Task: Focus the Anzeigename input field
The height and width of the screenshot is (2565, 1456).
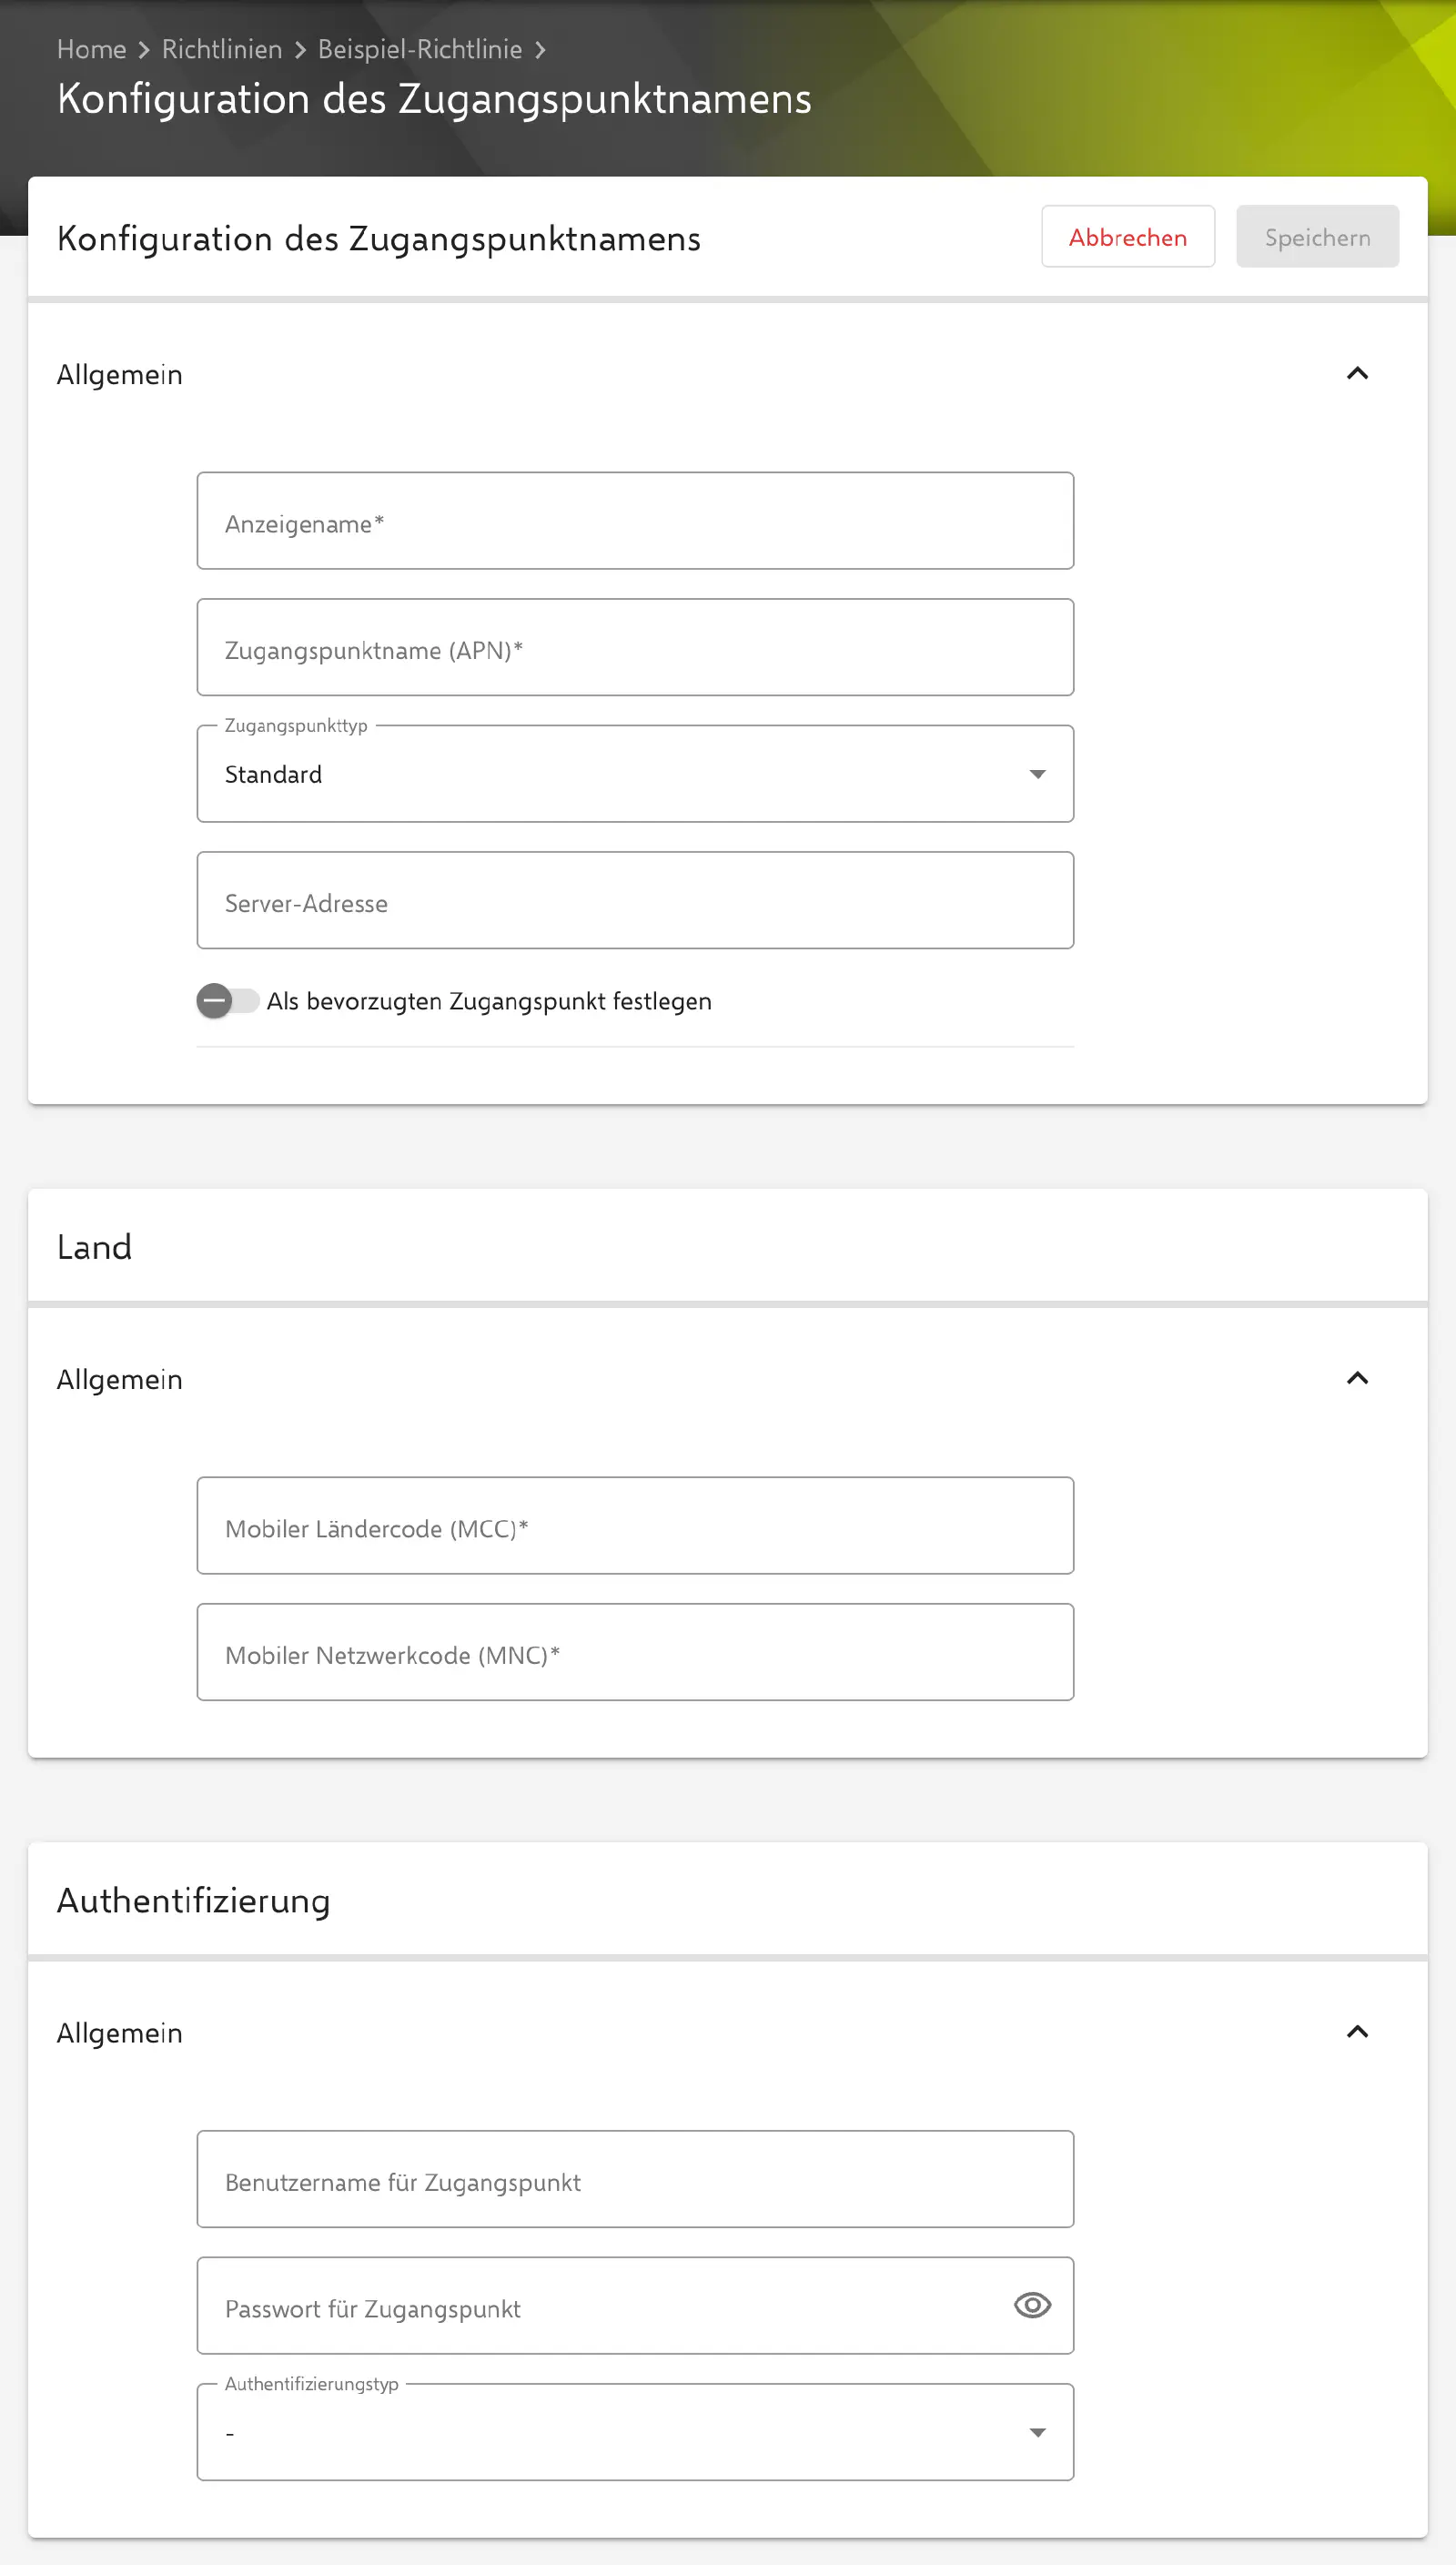Action: 635,521
